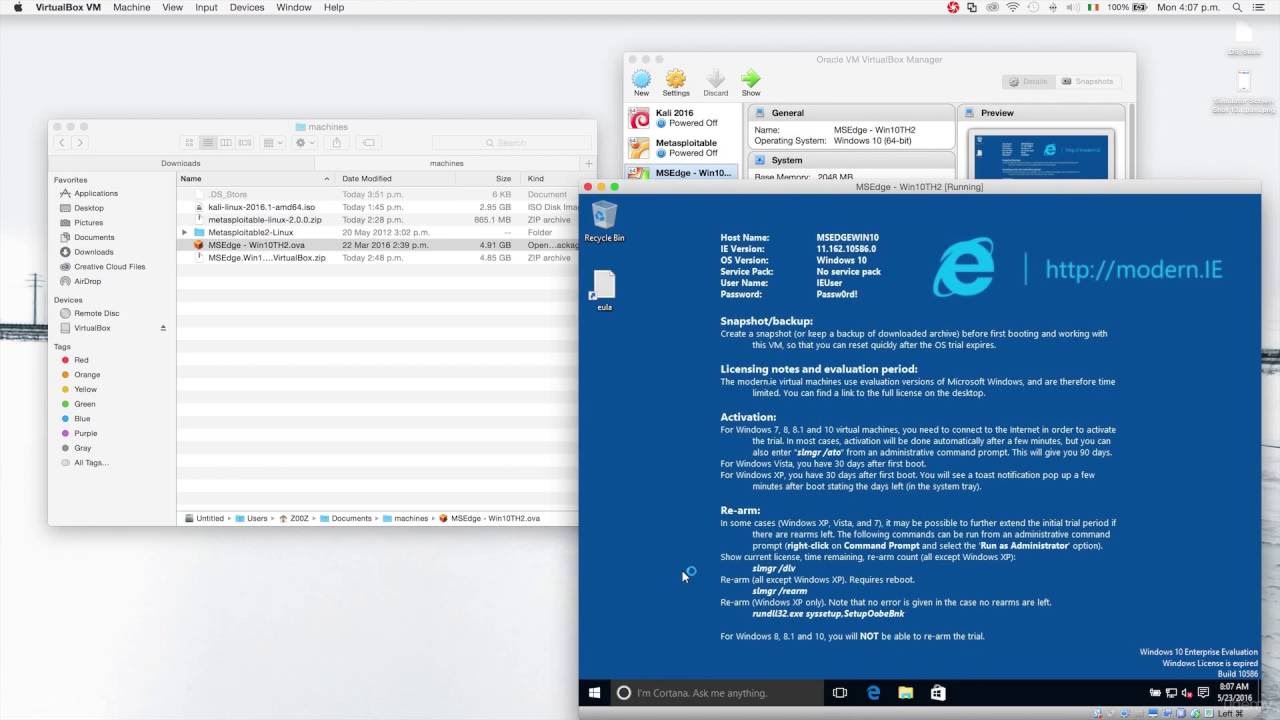This screenshot has height=720, width=1280.
Task: Open Task View in the Windows taskbar
Action: (x=840, y=692)
